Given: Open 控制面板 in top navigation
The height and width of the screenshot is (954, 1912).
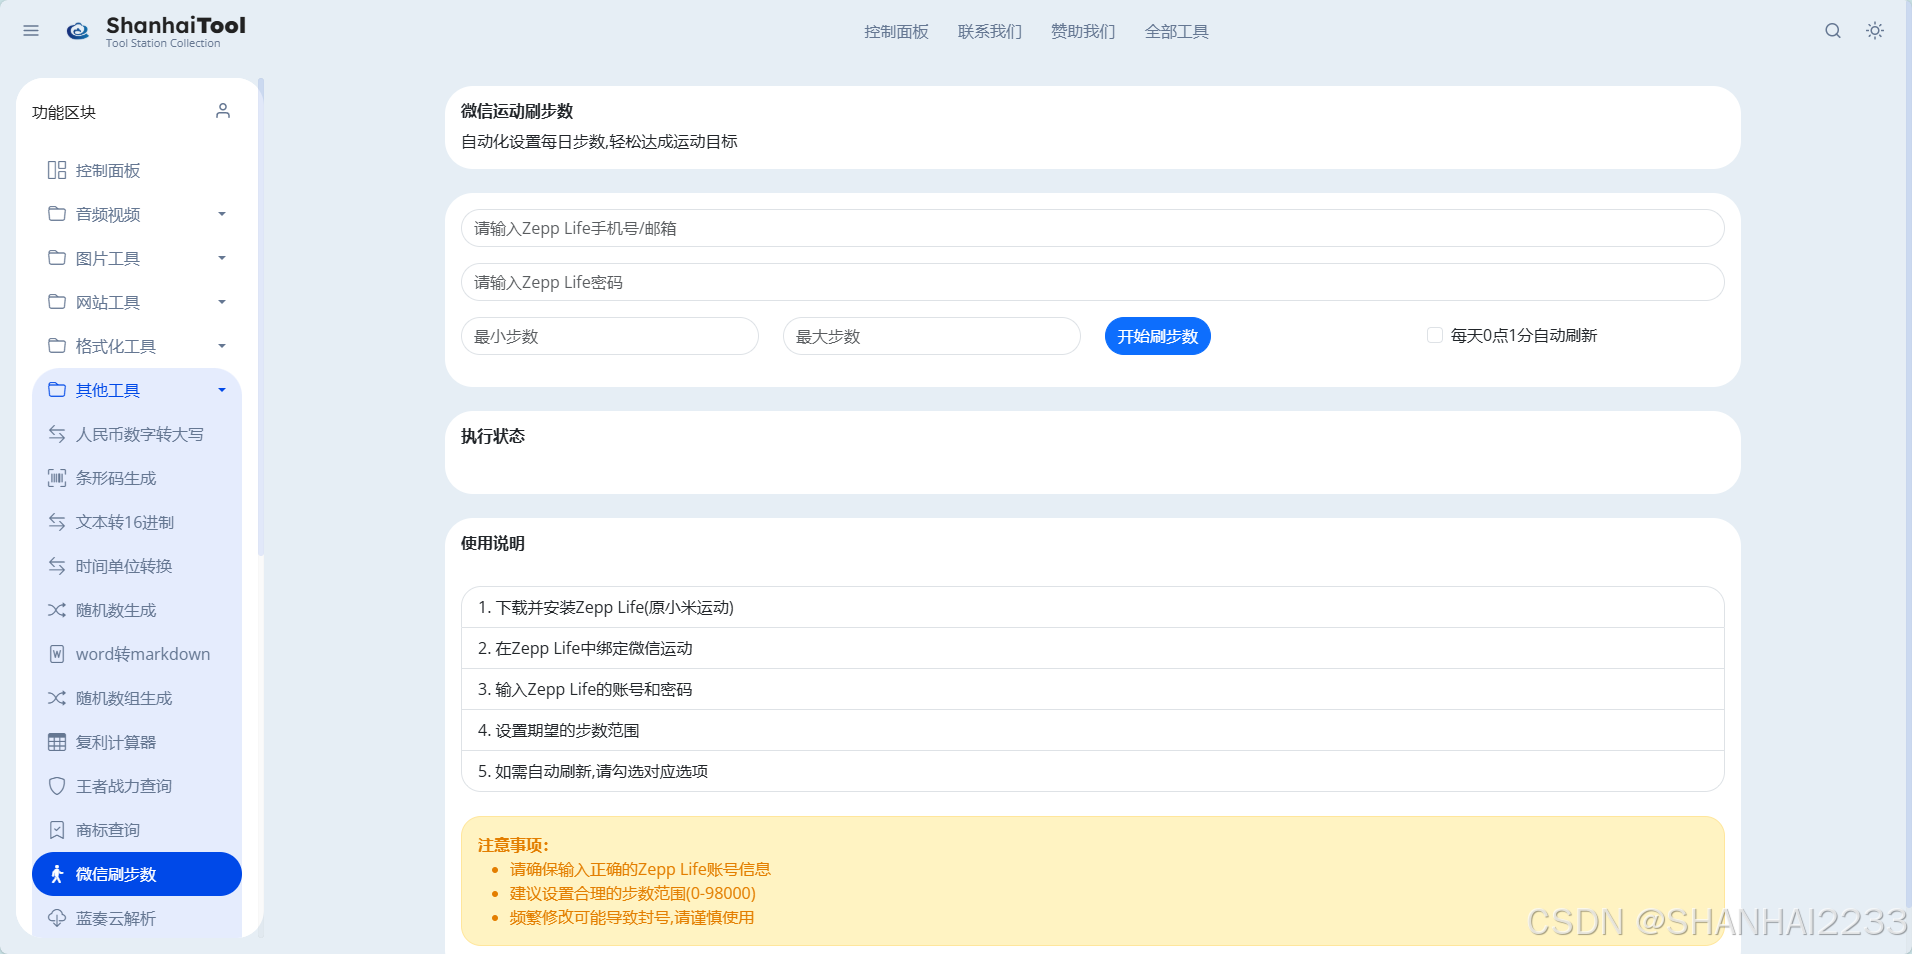Looking at the screenshot, I should point(896,32).
